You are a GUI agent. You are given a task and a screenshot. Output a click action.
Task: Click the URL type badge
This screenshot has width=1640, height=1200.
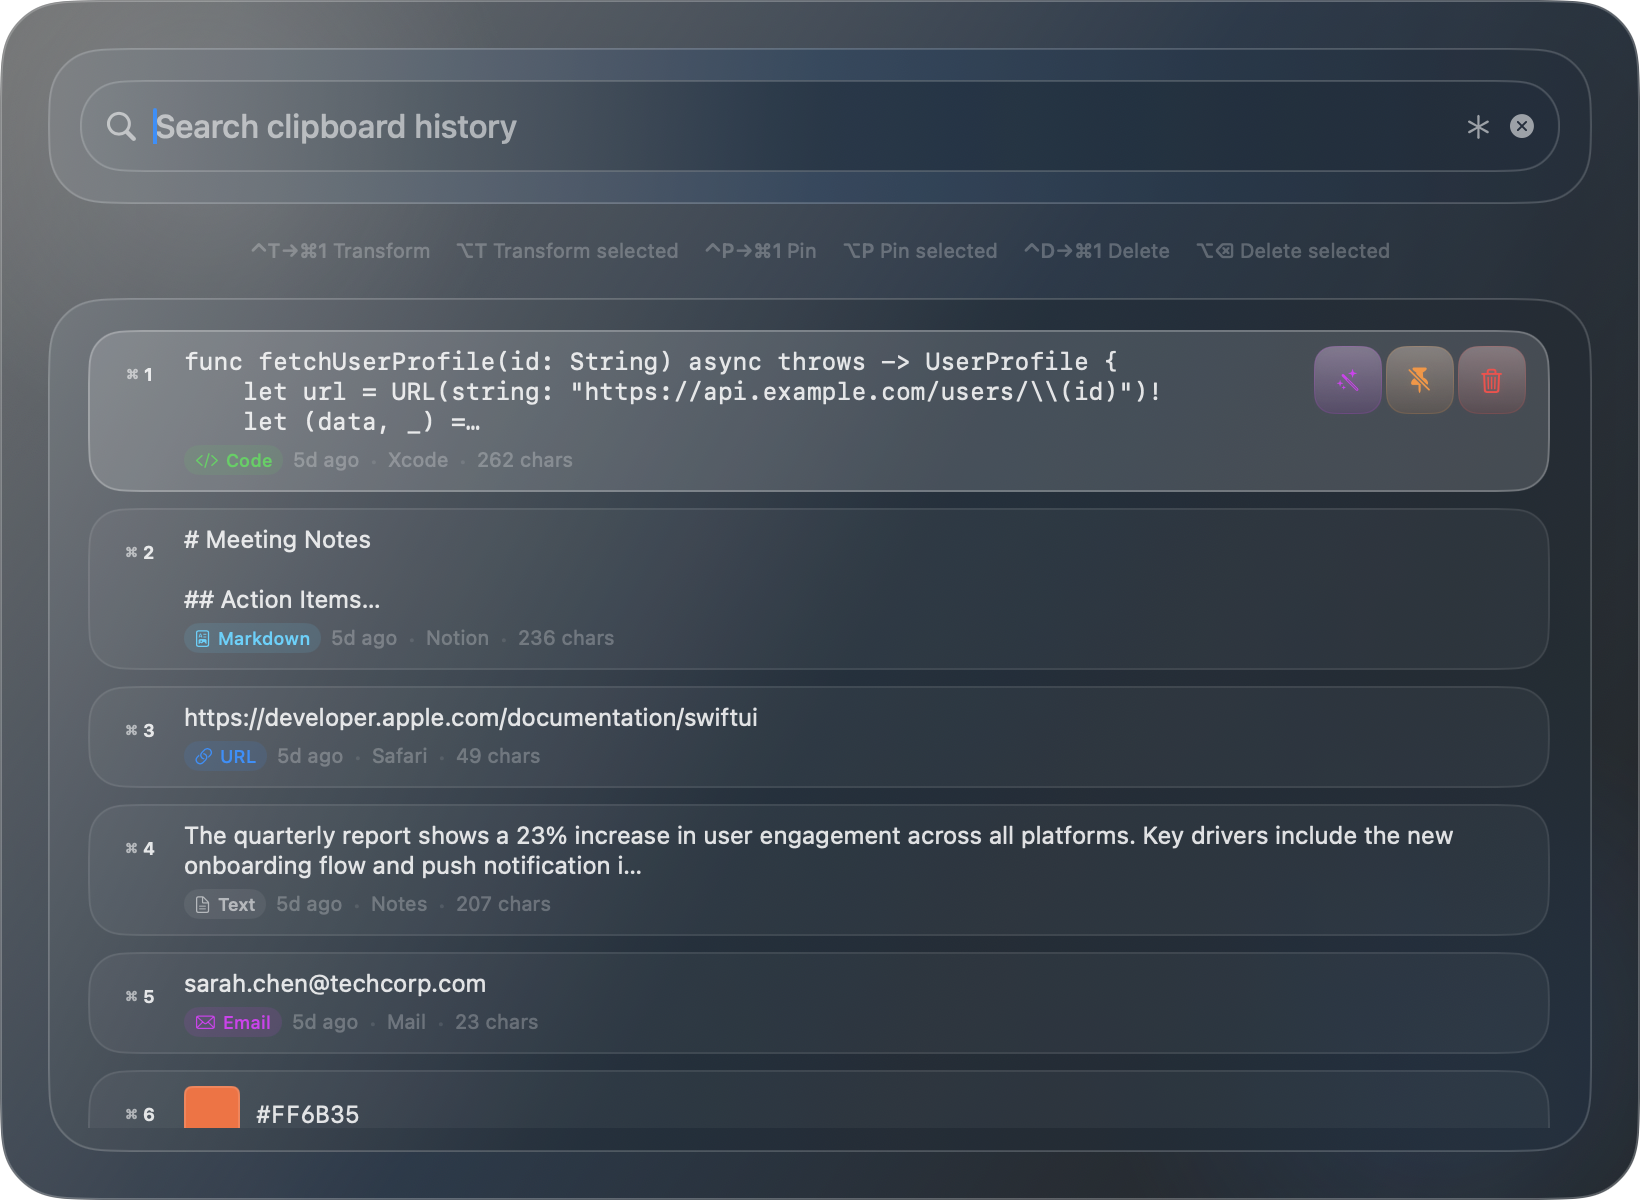(225, 756)
